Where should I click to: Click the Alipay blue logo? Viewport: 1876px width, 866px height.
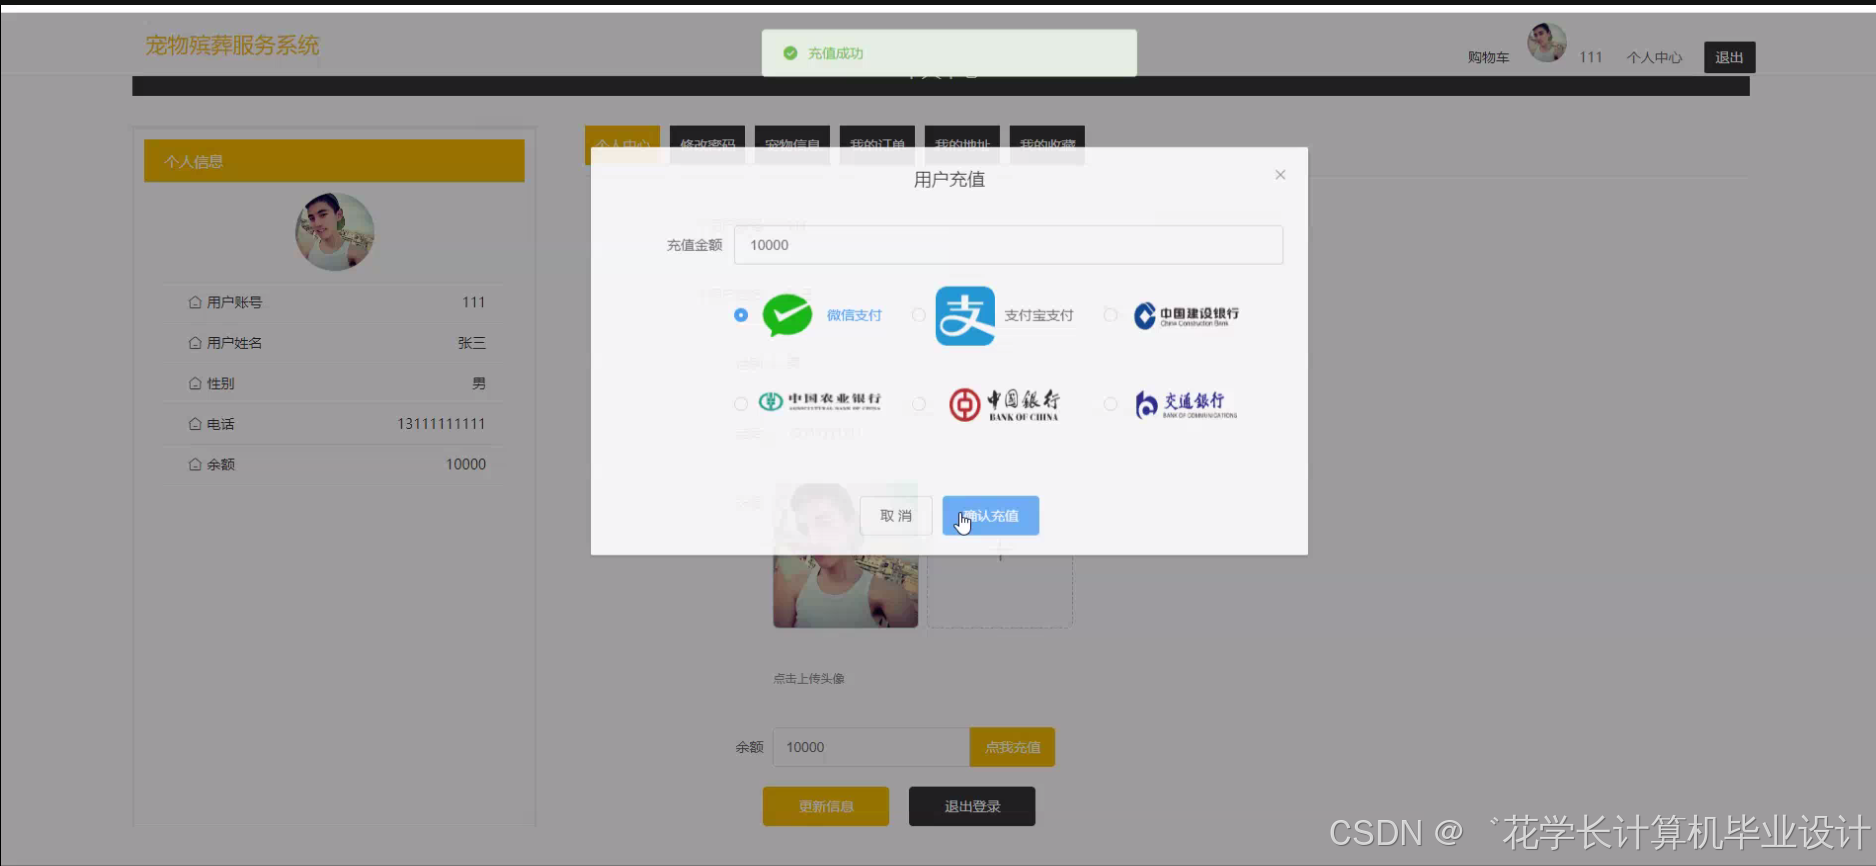click(x=965, y=315)
